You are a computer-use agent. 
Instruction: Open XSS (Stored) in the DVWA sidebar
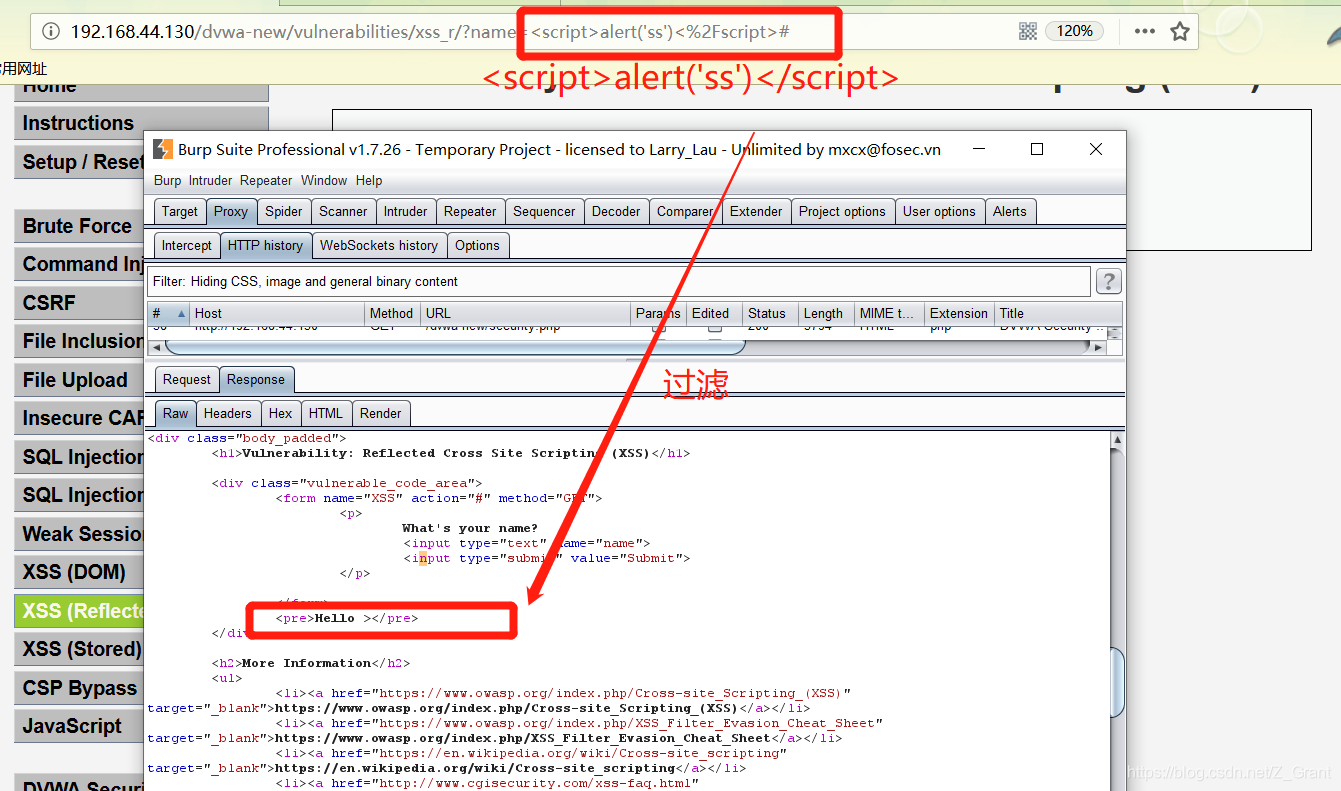tap(79, 649)
